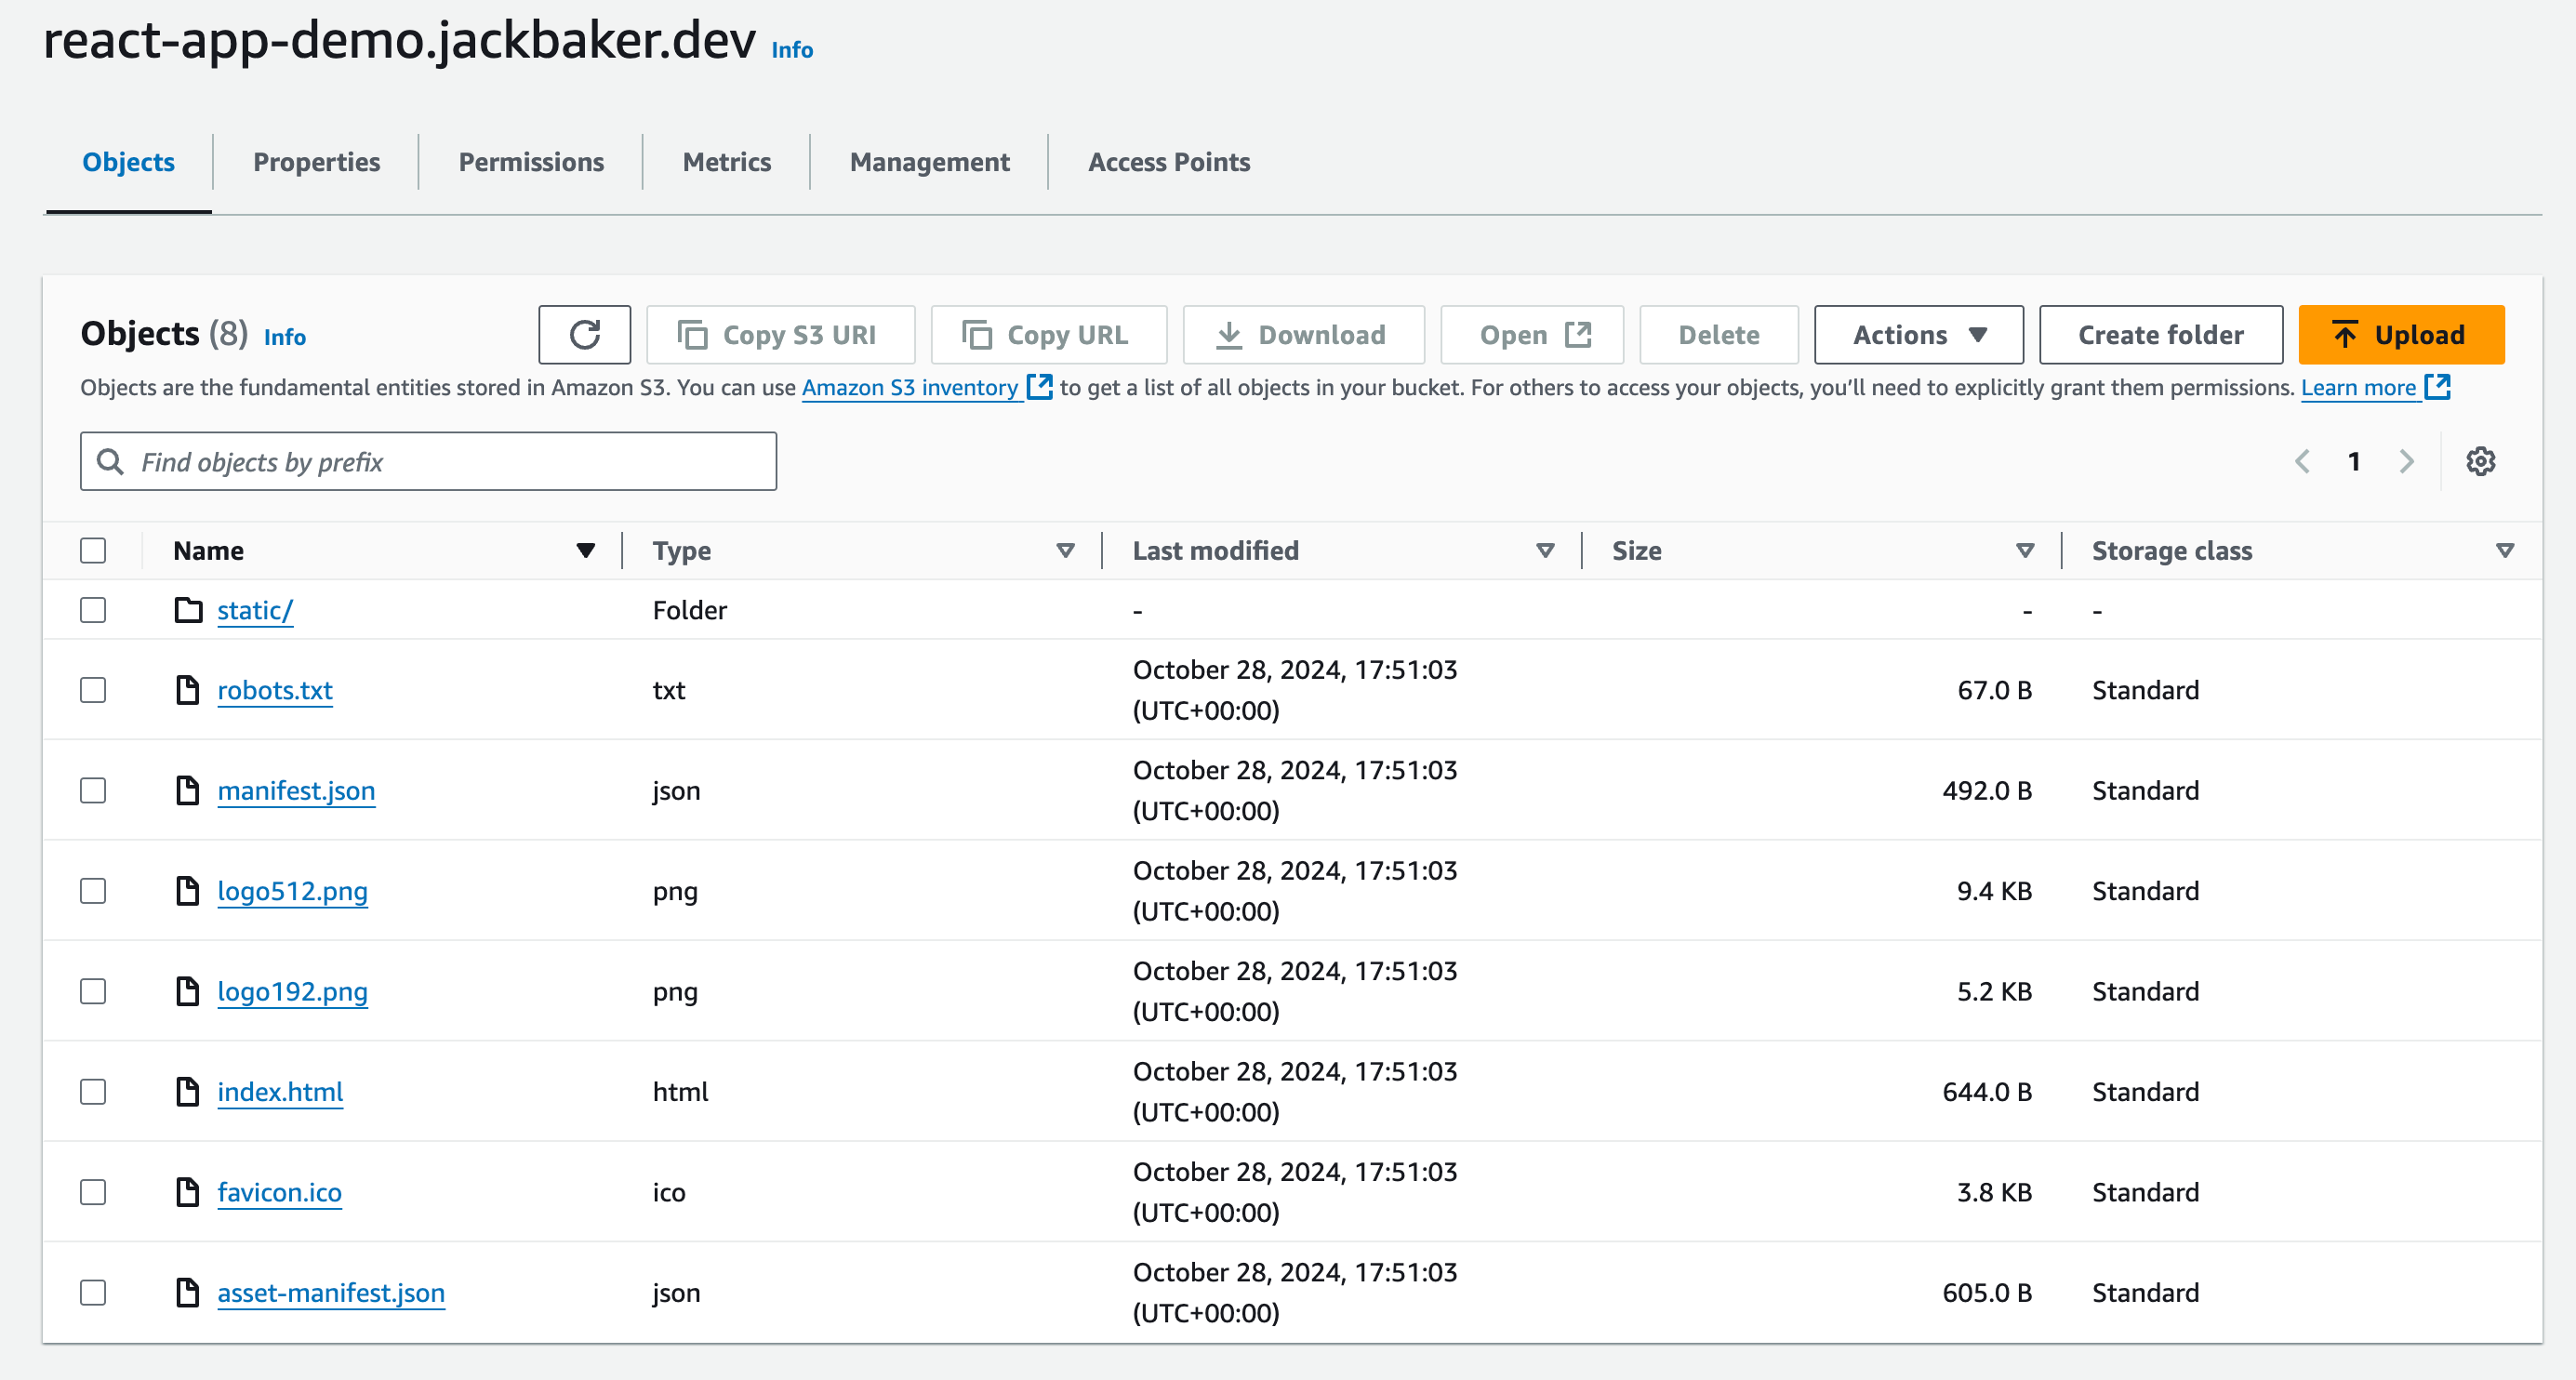Open the Properties tab

tap(316, 162)
